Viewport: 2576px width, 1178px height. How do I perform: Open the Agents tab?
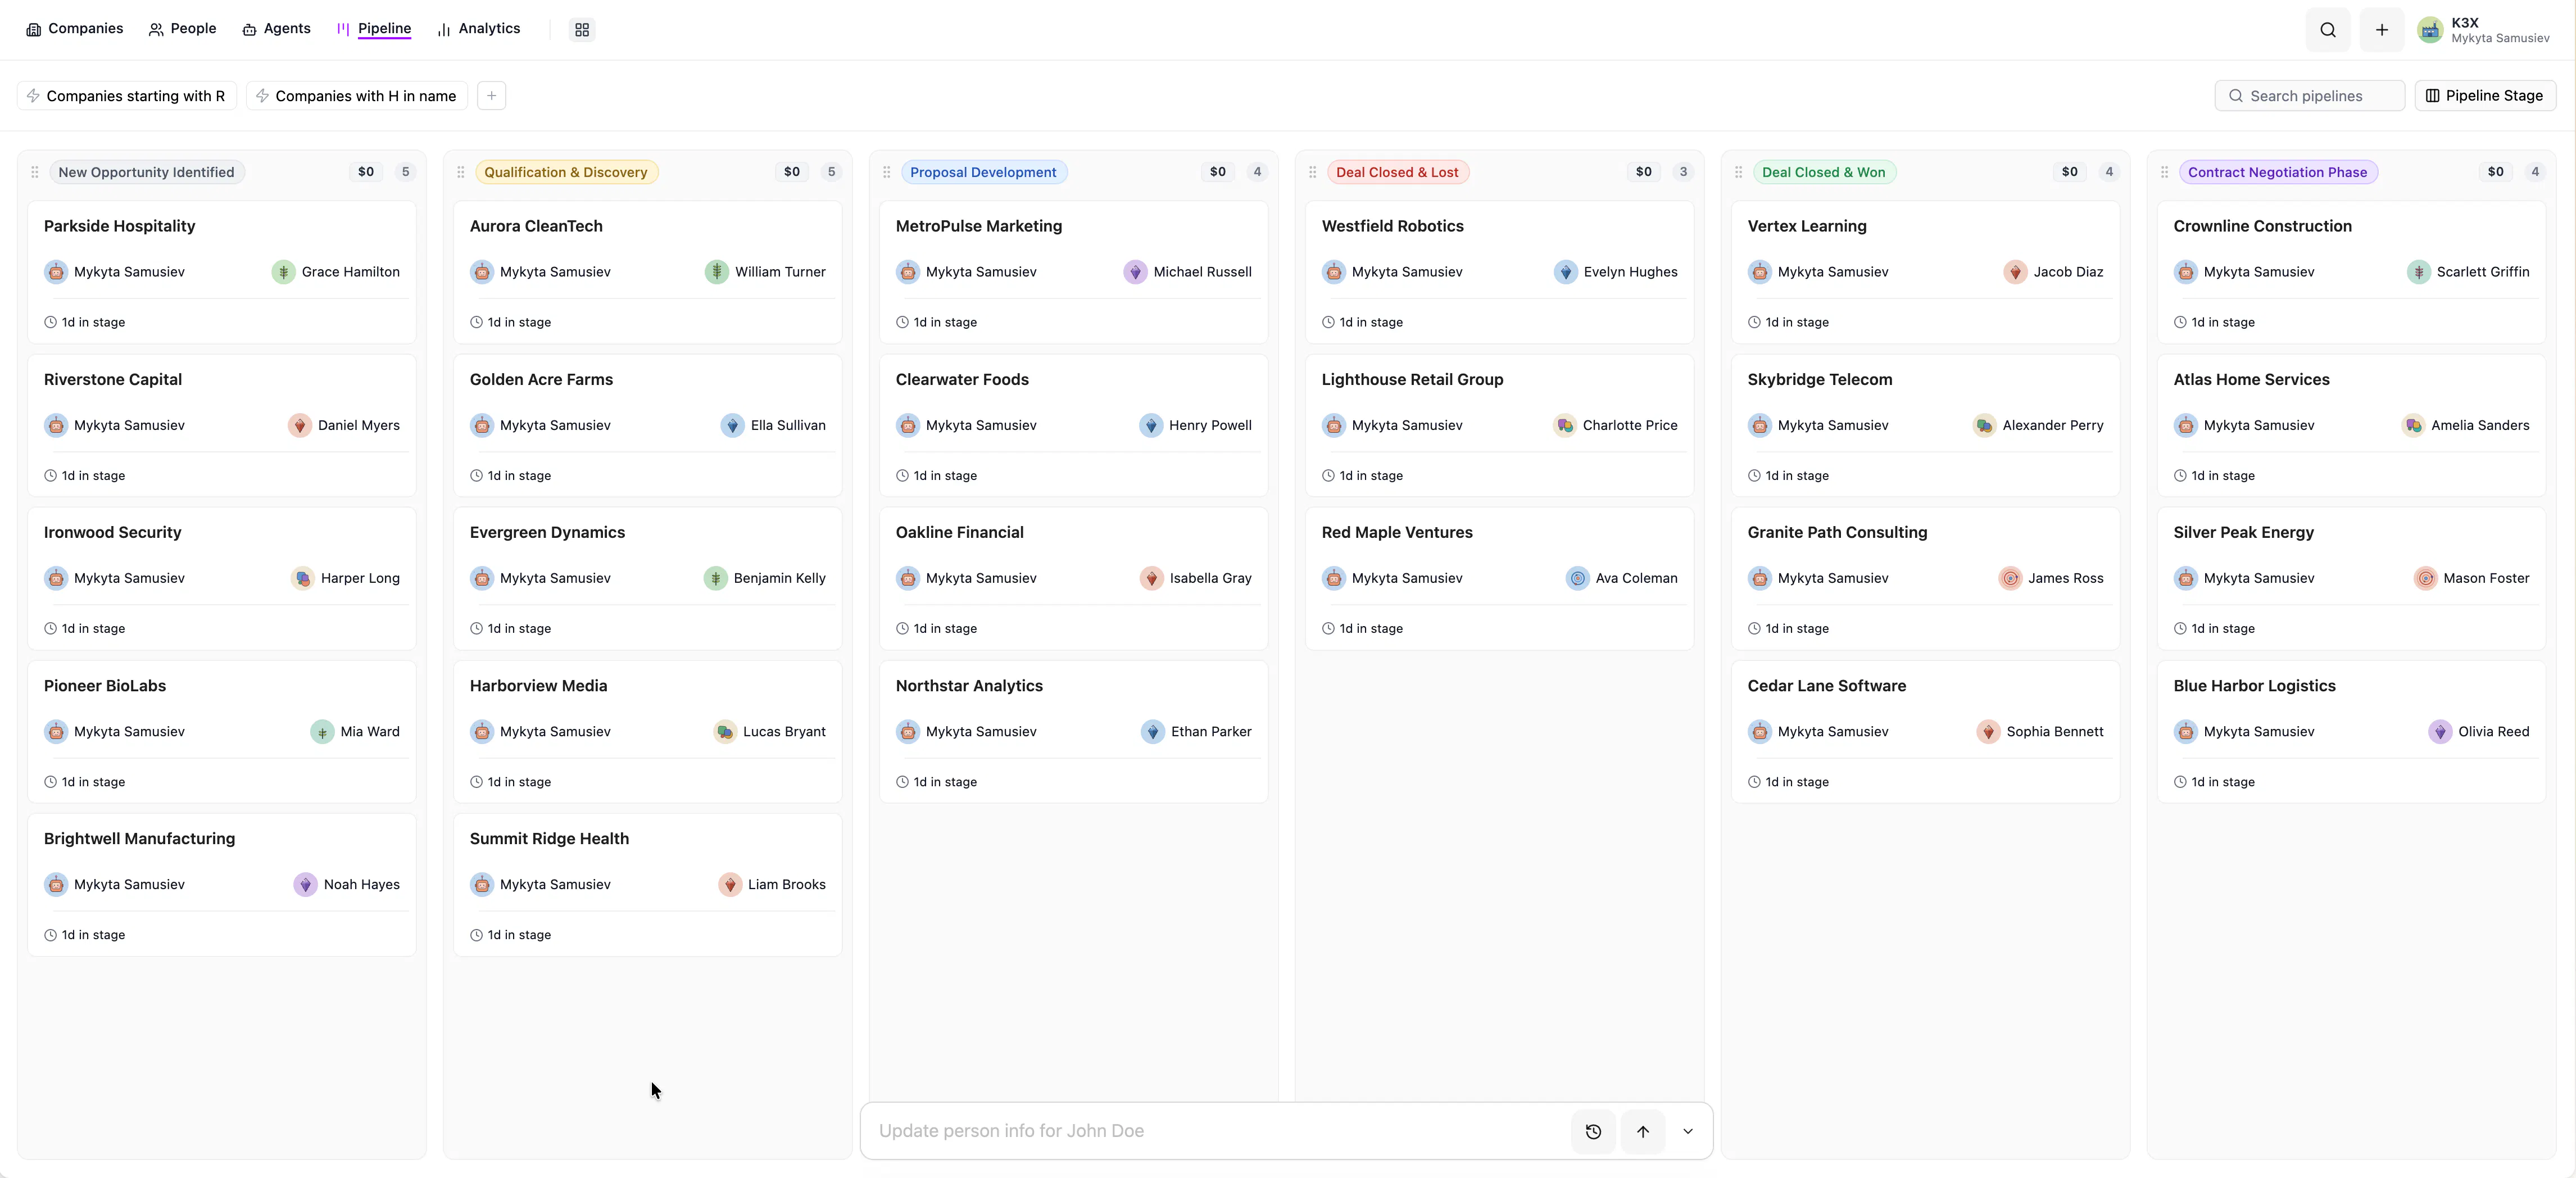point(277,29)
